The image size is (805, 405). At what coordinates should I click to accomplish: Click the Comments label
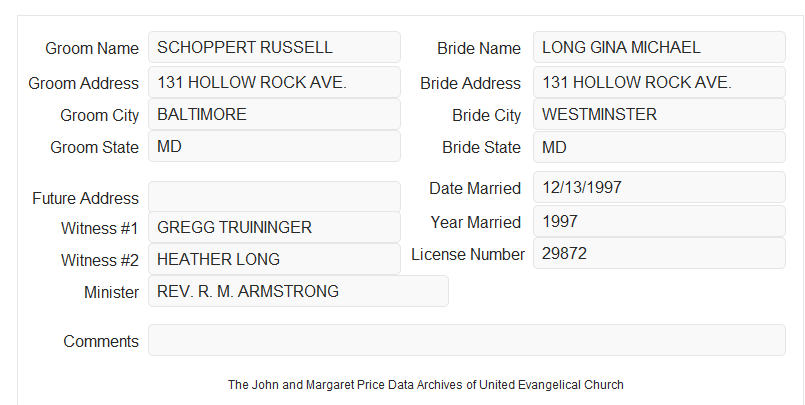101,341
